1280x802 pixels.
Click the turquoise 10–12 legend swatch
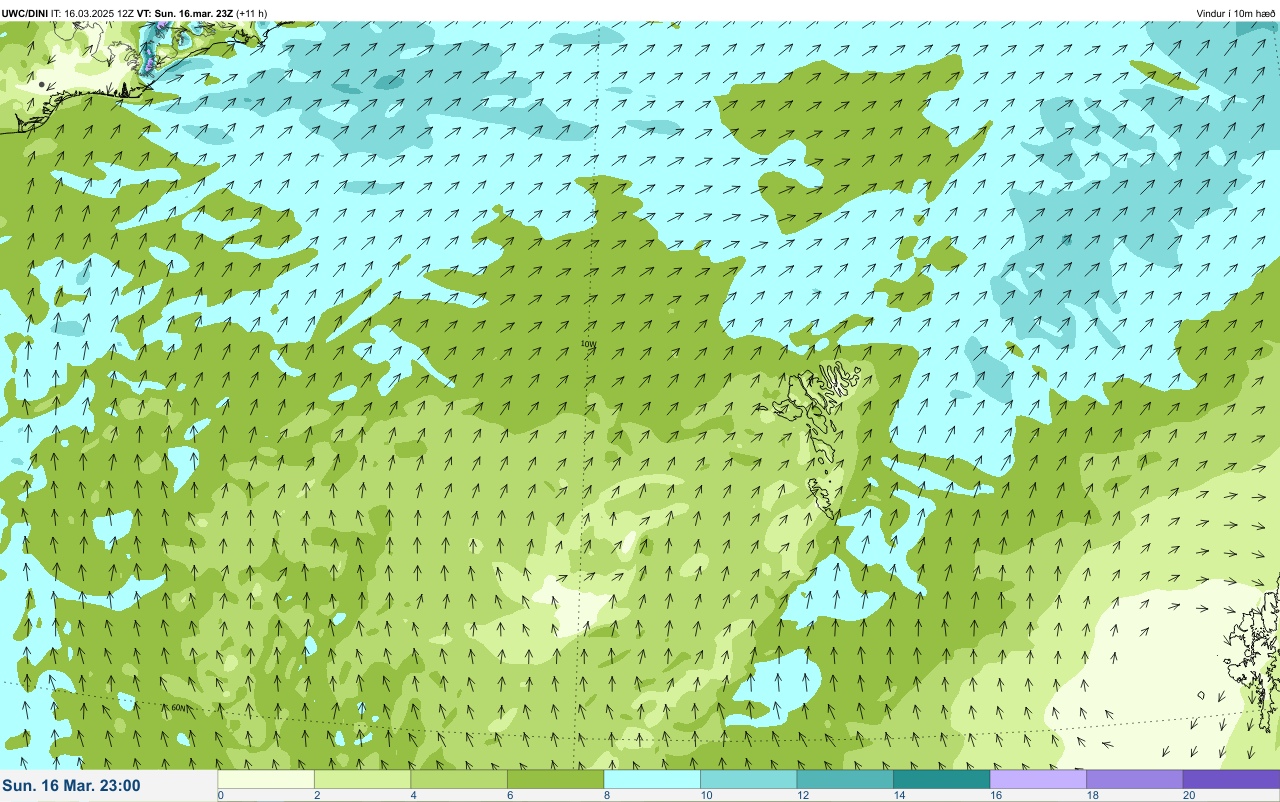pyautogui.click(x=748, y=779)
